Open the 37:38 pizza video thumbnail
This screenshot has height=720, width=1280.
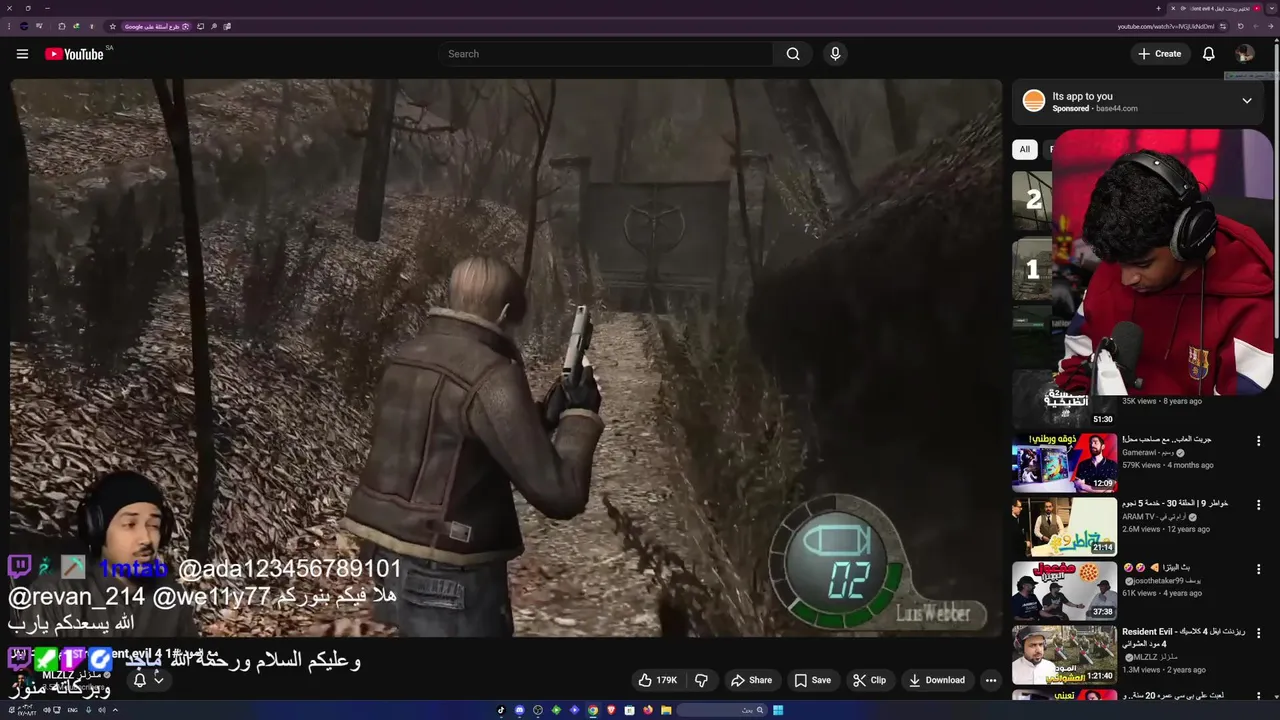click(x=1064, y=590)
